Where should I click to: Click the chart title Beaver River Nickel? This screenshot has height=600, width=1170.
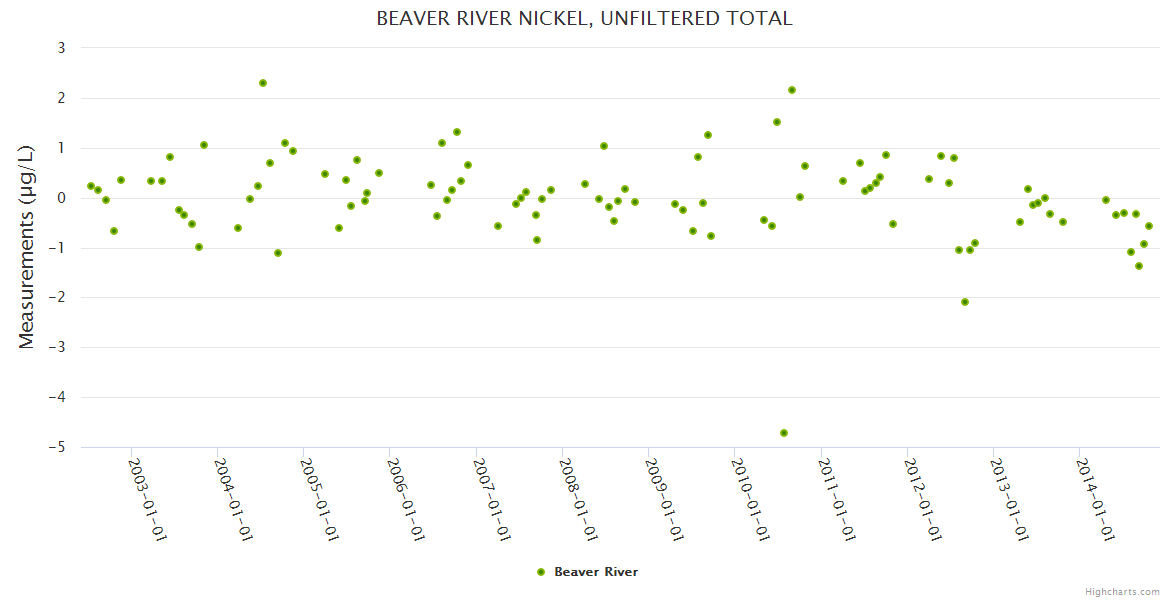point(584,18)
